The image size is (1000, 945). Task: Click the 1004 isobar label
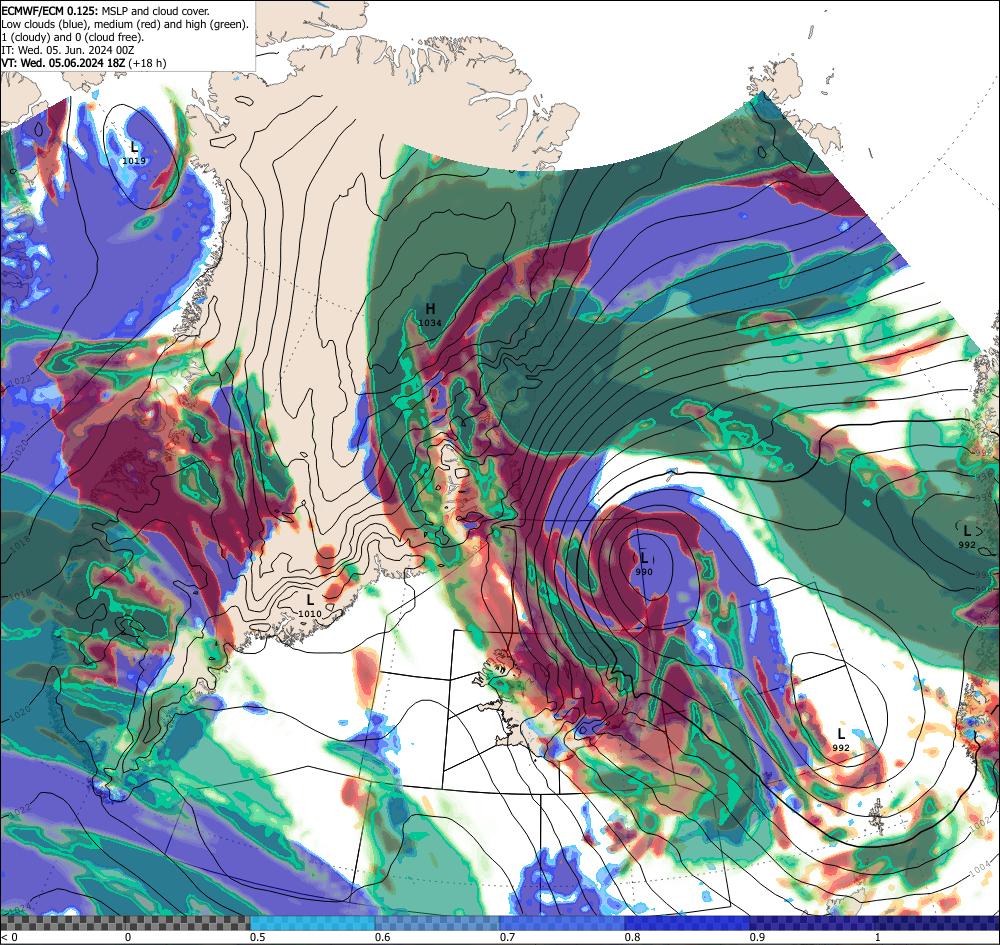coord(981,870)
